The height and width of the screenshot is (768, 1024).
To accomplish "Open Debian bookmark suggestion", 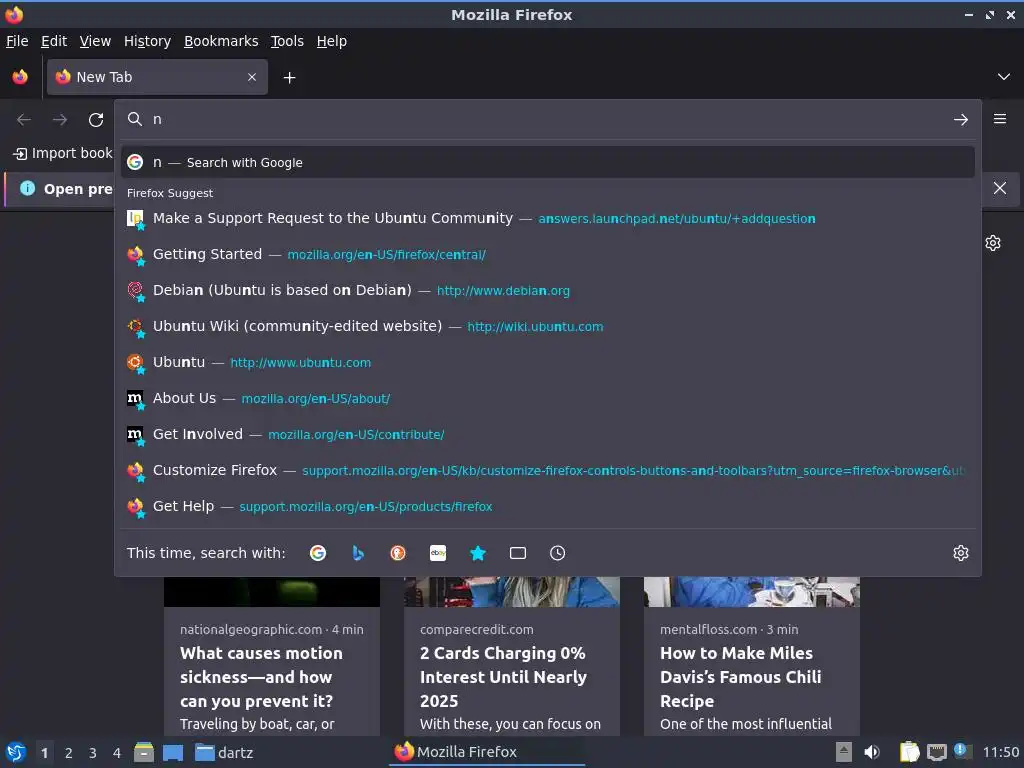I will 547,290.
